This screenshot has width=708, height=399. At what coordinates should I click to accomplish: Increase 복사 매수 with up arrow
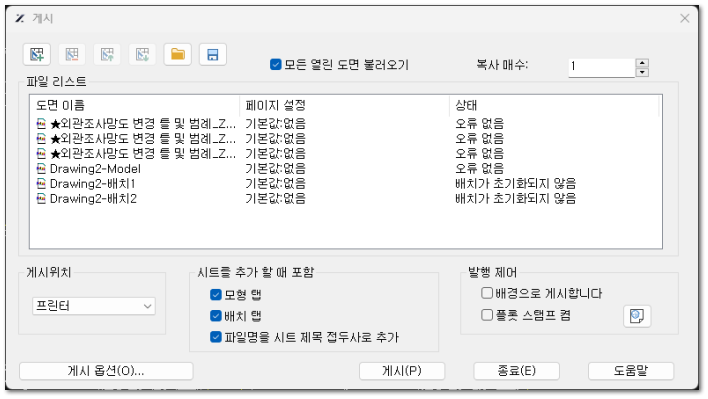pos(642,63)
